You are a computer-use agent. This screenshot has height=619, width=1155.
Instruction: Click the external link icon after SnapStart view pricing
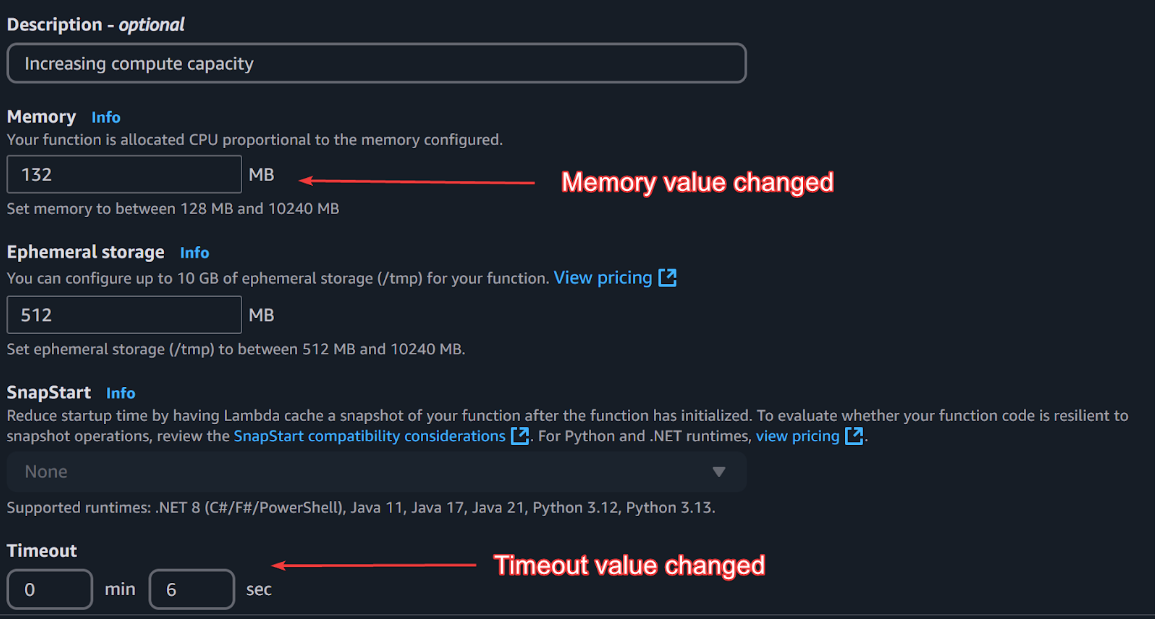coord(854,436)
